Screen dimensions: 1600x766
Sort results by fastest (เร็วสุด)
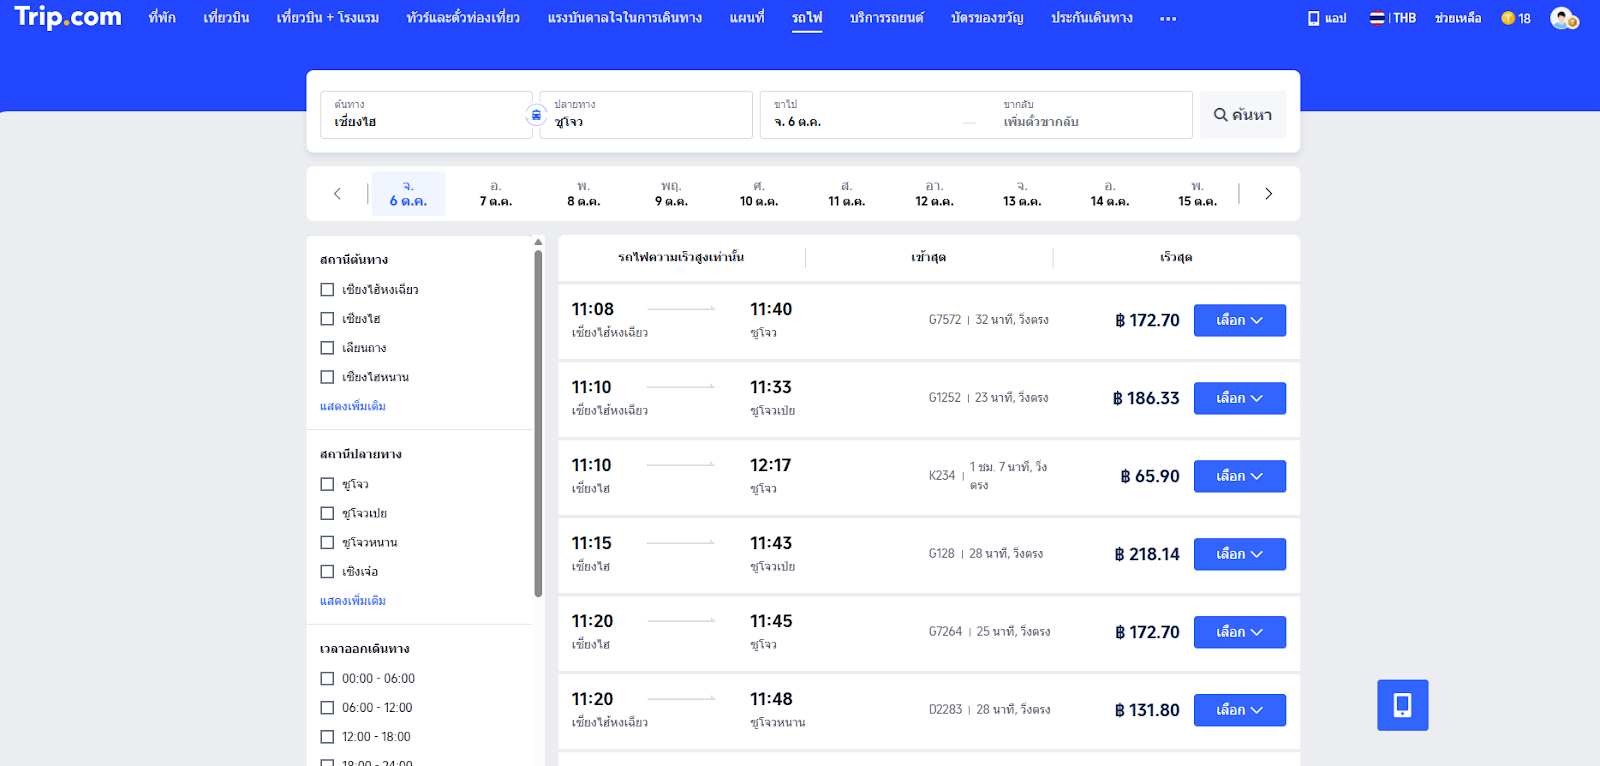click(1176, 258)
